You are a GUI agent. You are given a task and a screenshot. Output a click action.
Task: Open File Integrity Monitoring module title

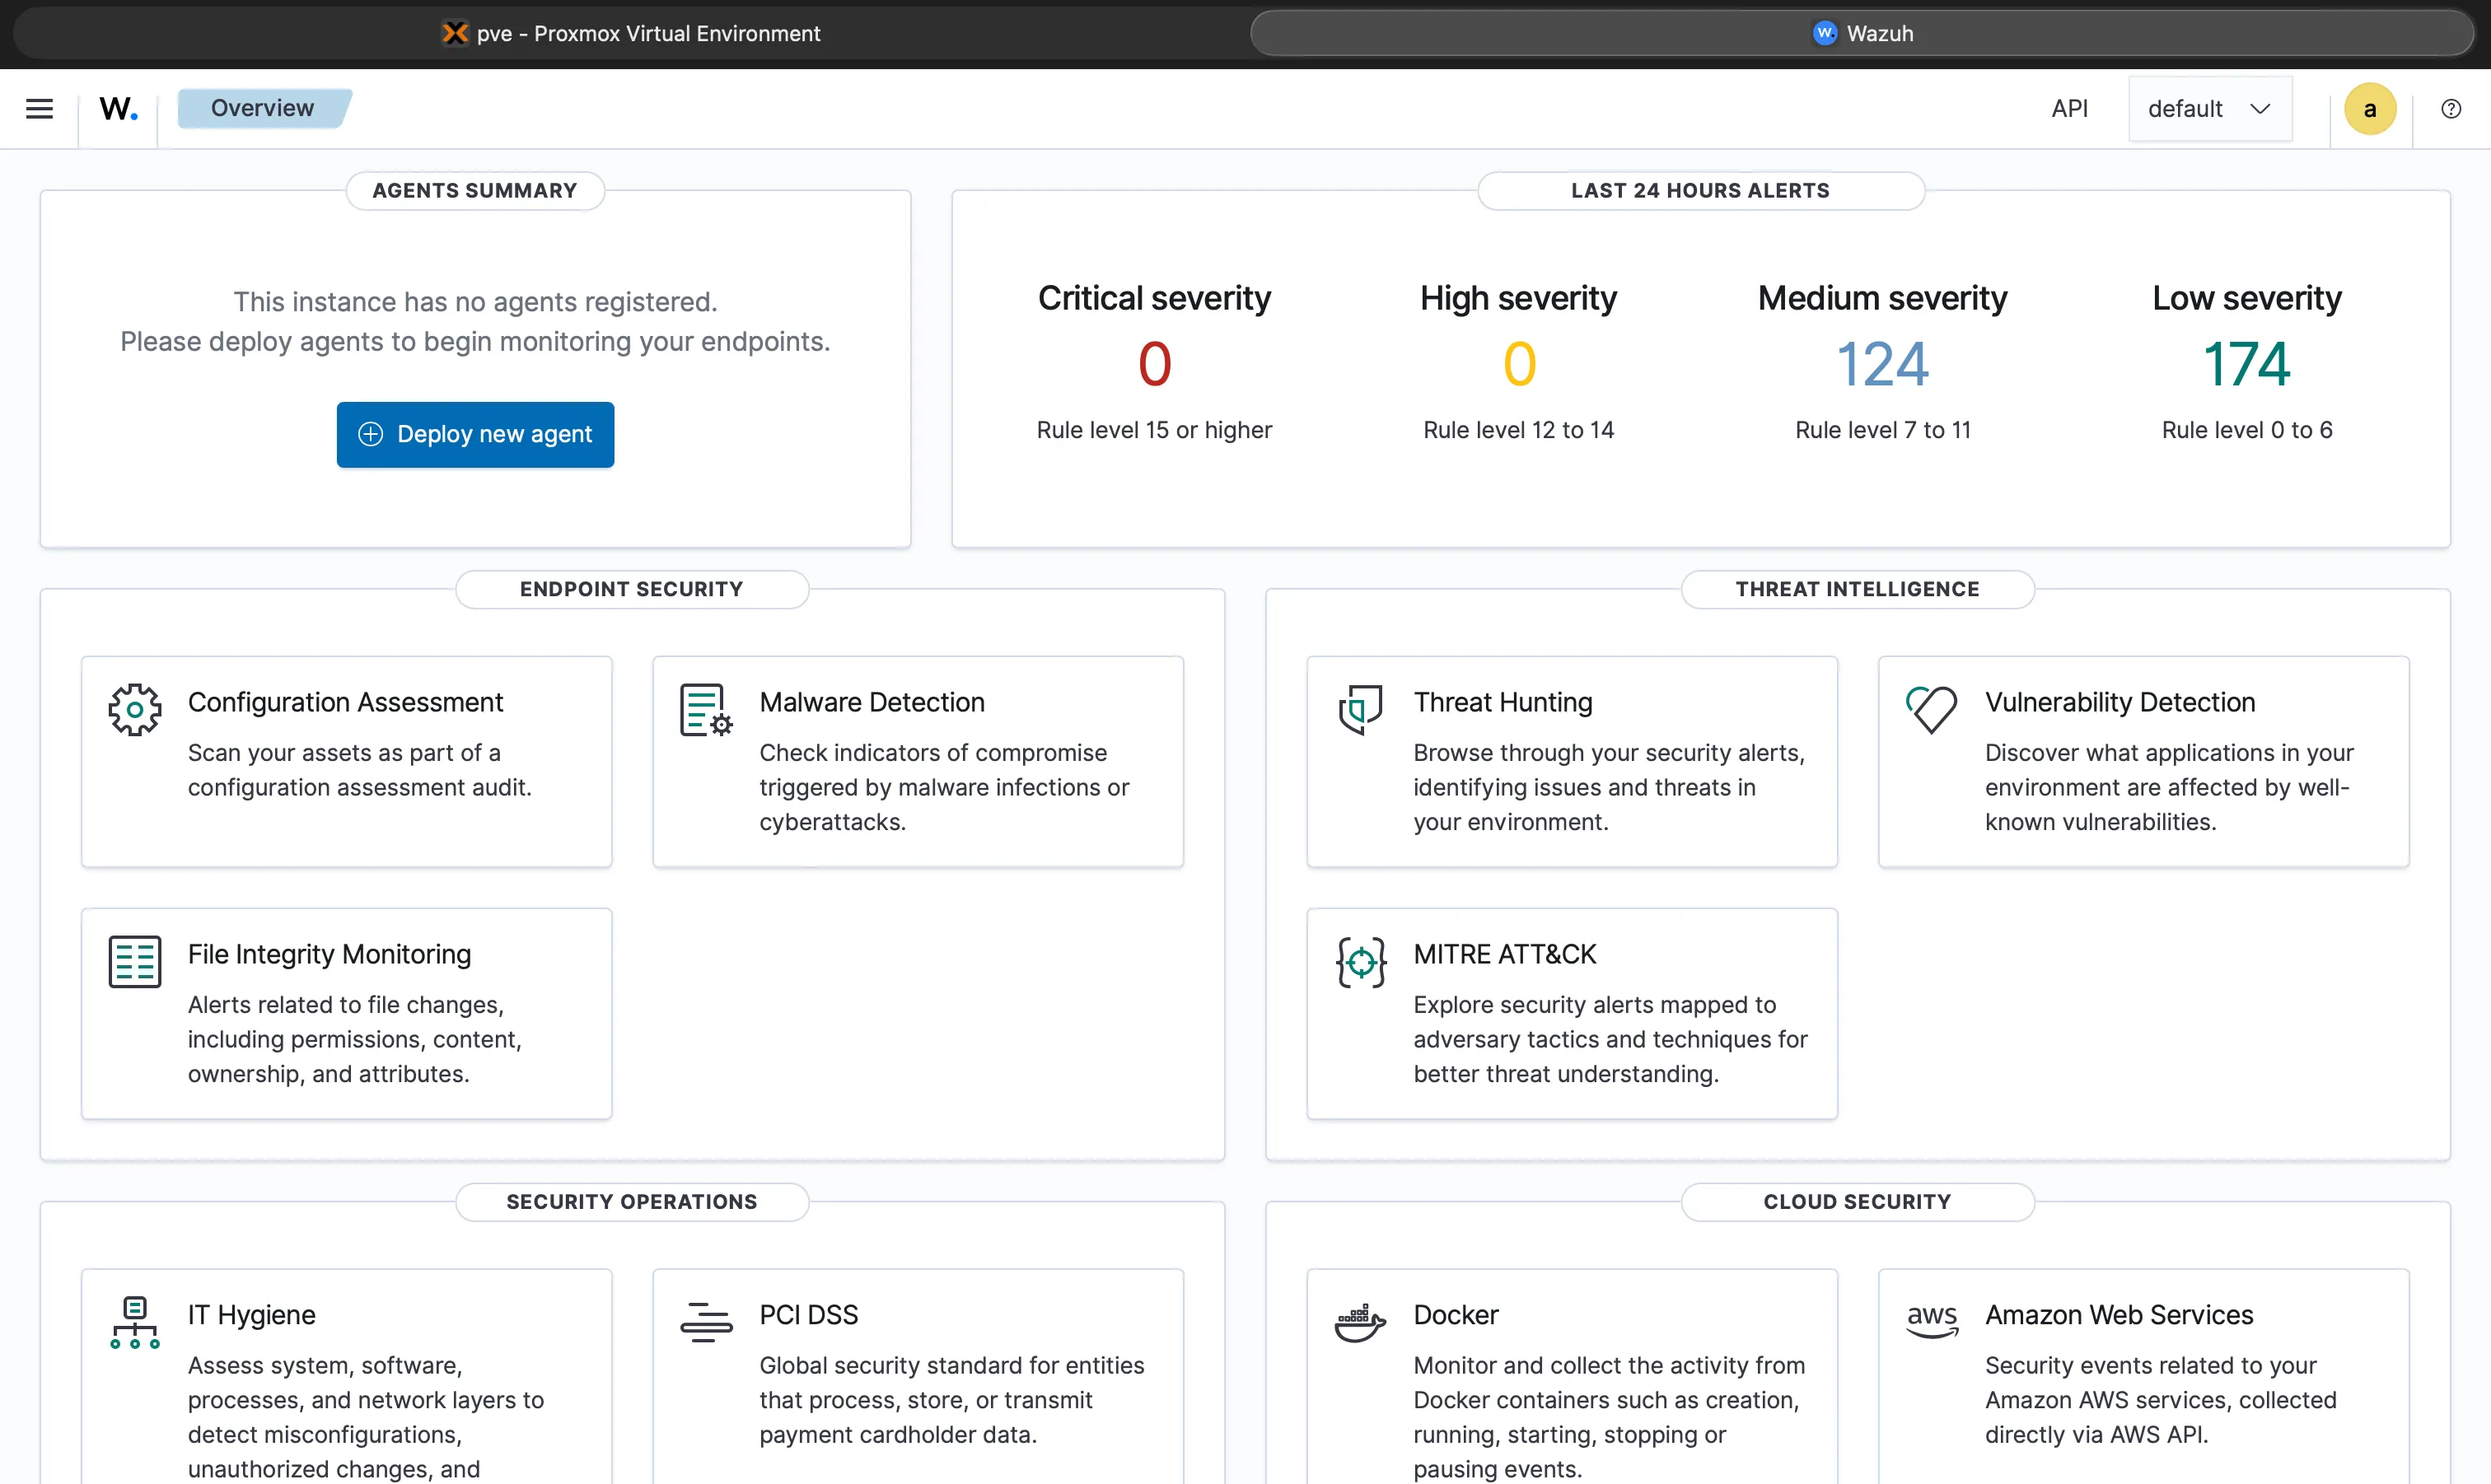pos(329,955)
